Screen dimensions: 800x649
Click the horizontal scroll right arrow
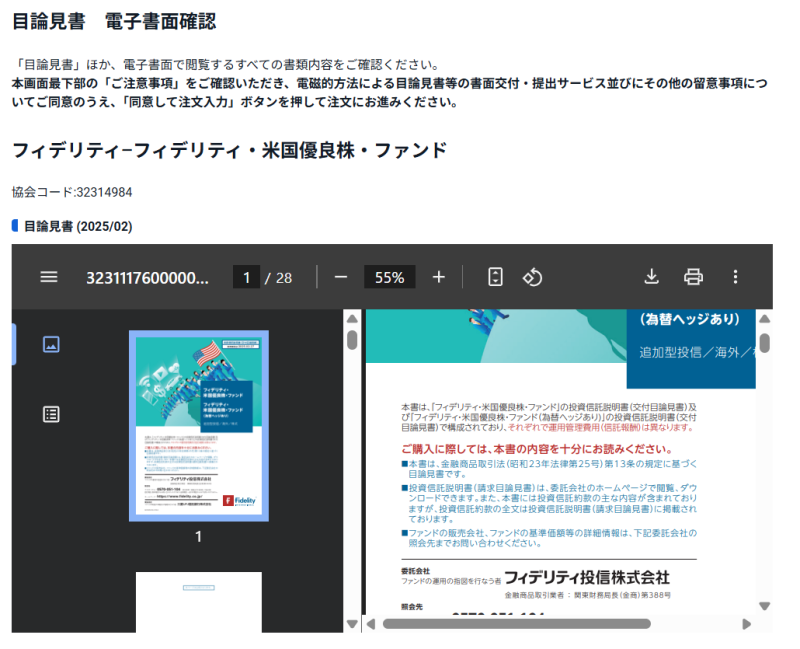click(746, 623)
